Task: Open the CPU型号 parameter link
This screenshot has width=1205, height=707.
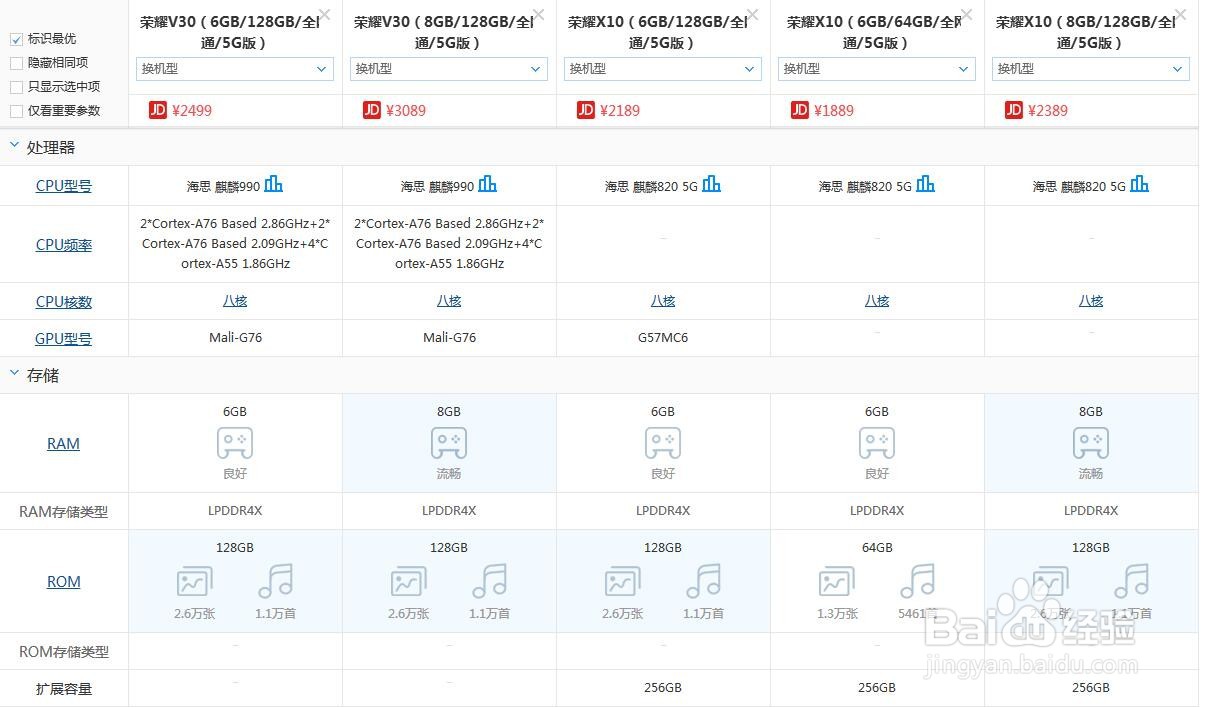Action: coord(64,186)
